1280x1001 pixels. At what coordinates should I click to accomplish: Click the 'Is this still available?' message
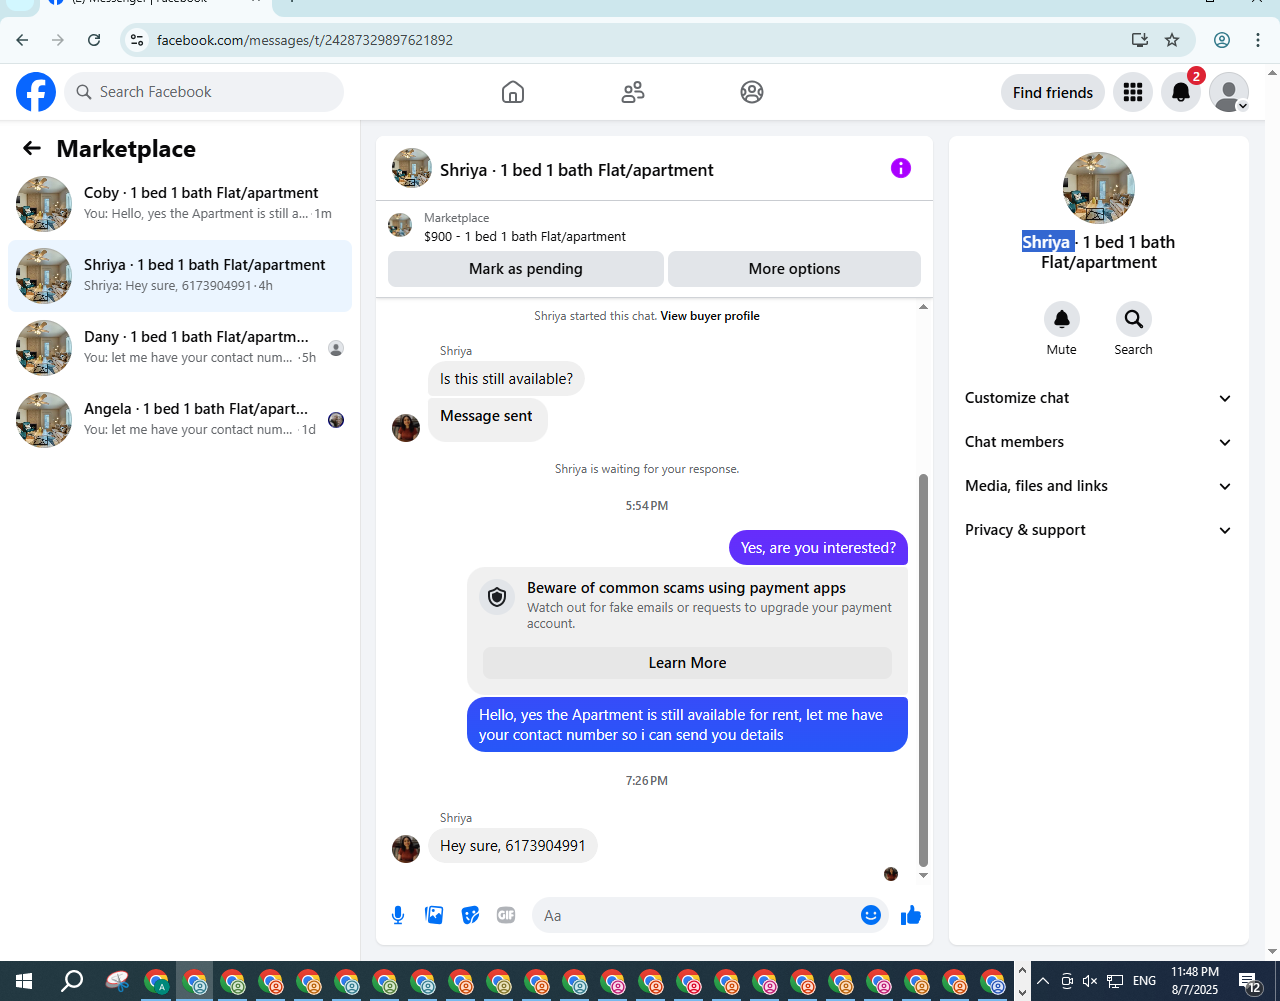click(507, 379)
